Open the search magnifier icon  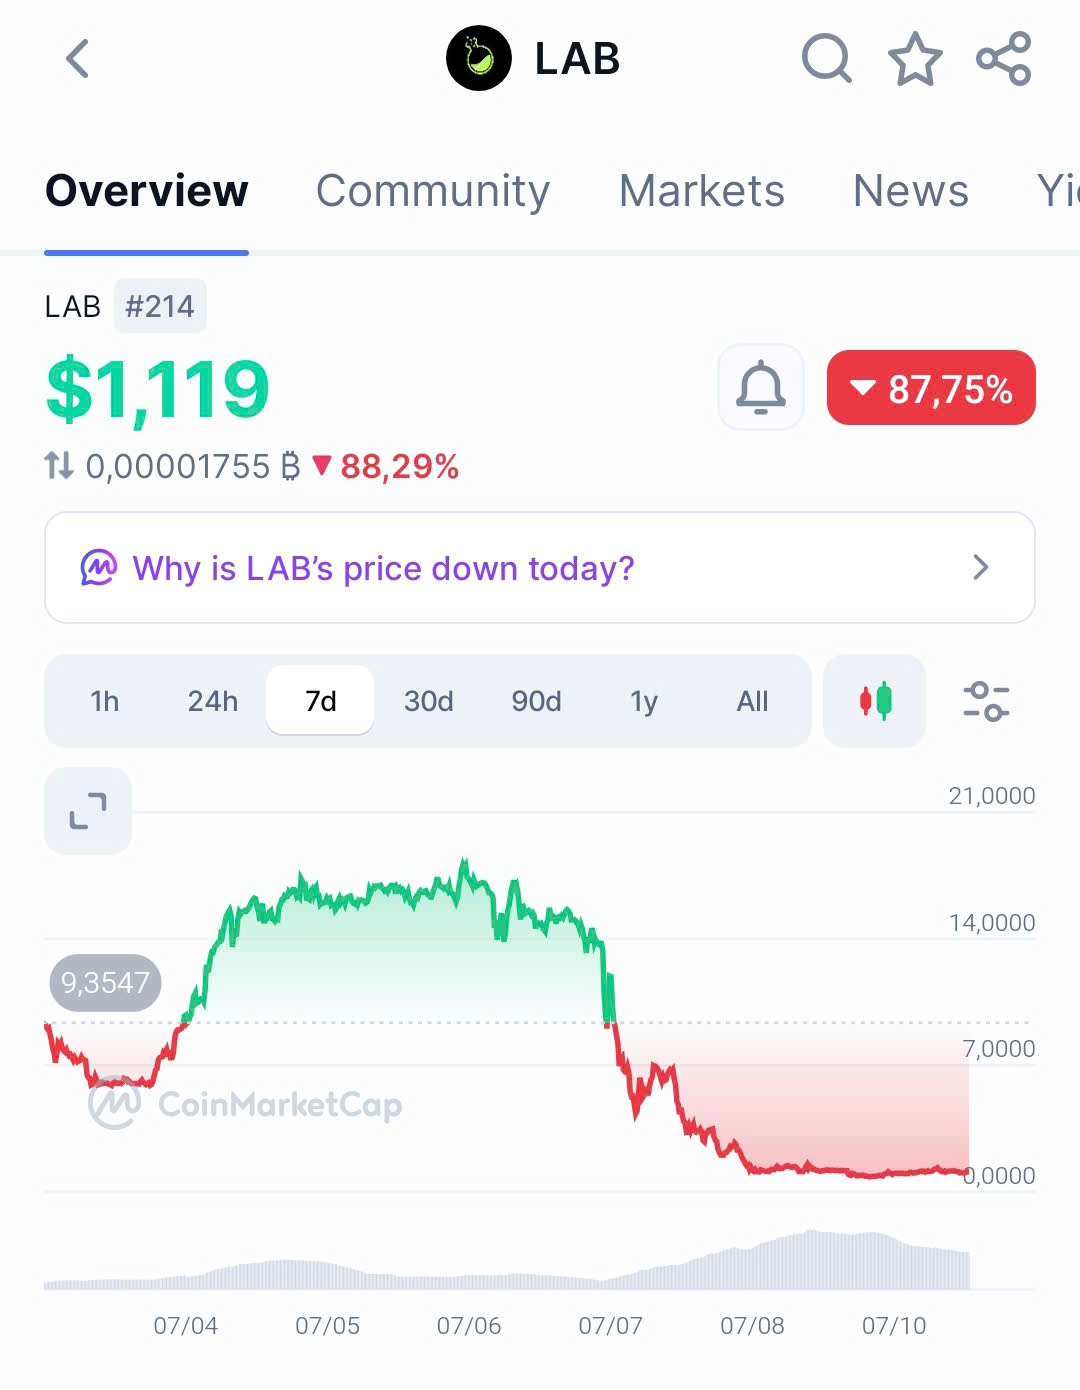[x=826, y=59]
